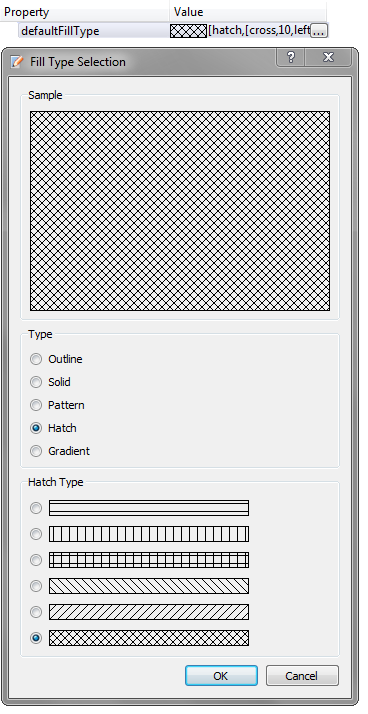The image size is (368, 714).
Task: Click the Fill Type Selection title icon
Action: point(17,61)
